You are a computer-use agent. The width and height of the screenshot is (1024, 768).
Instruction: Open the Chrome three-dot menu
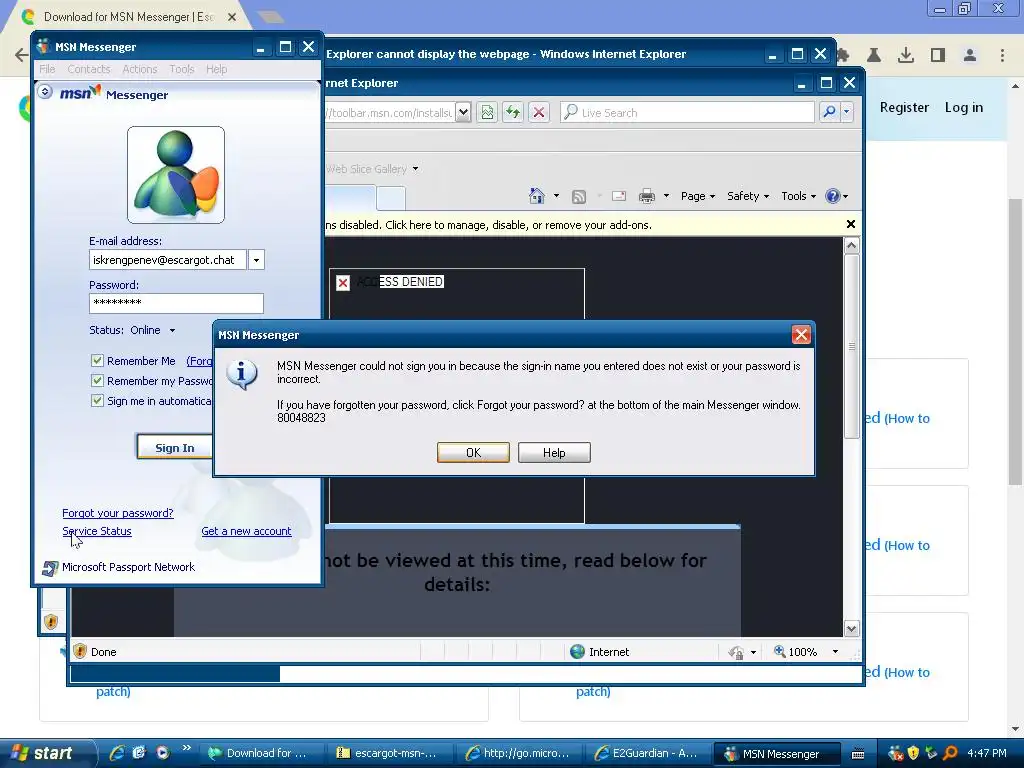coord(1002,56)
